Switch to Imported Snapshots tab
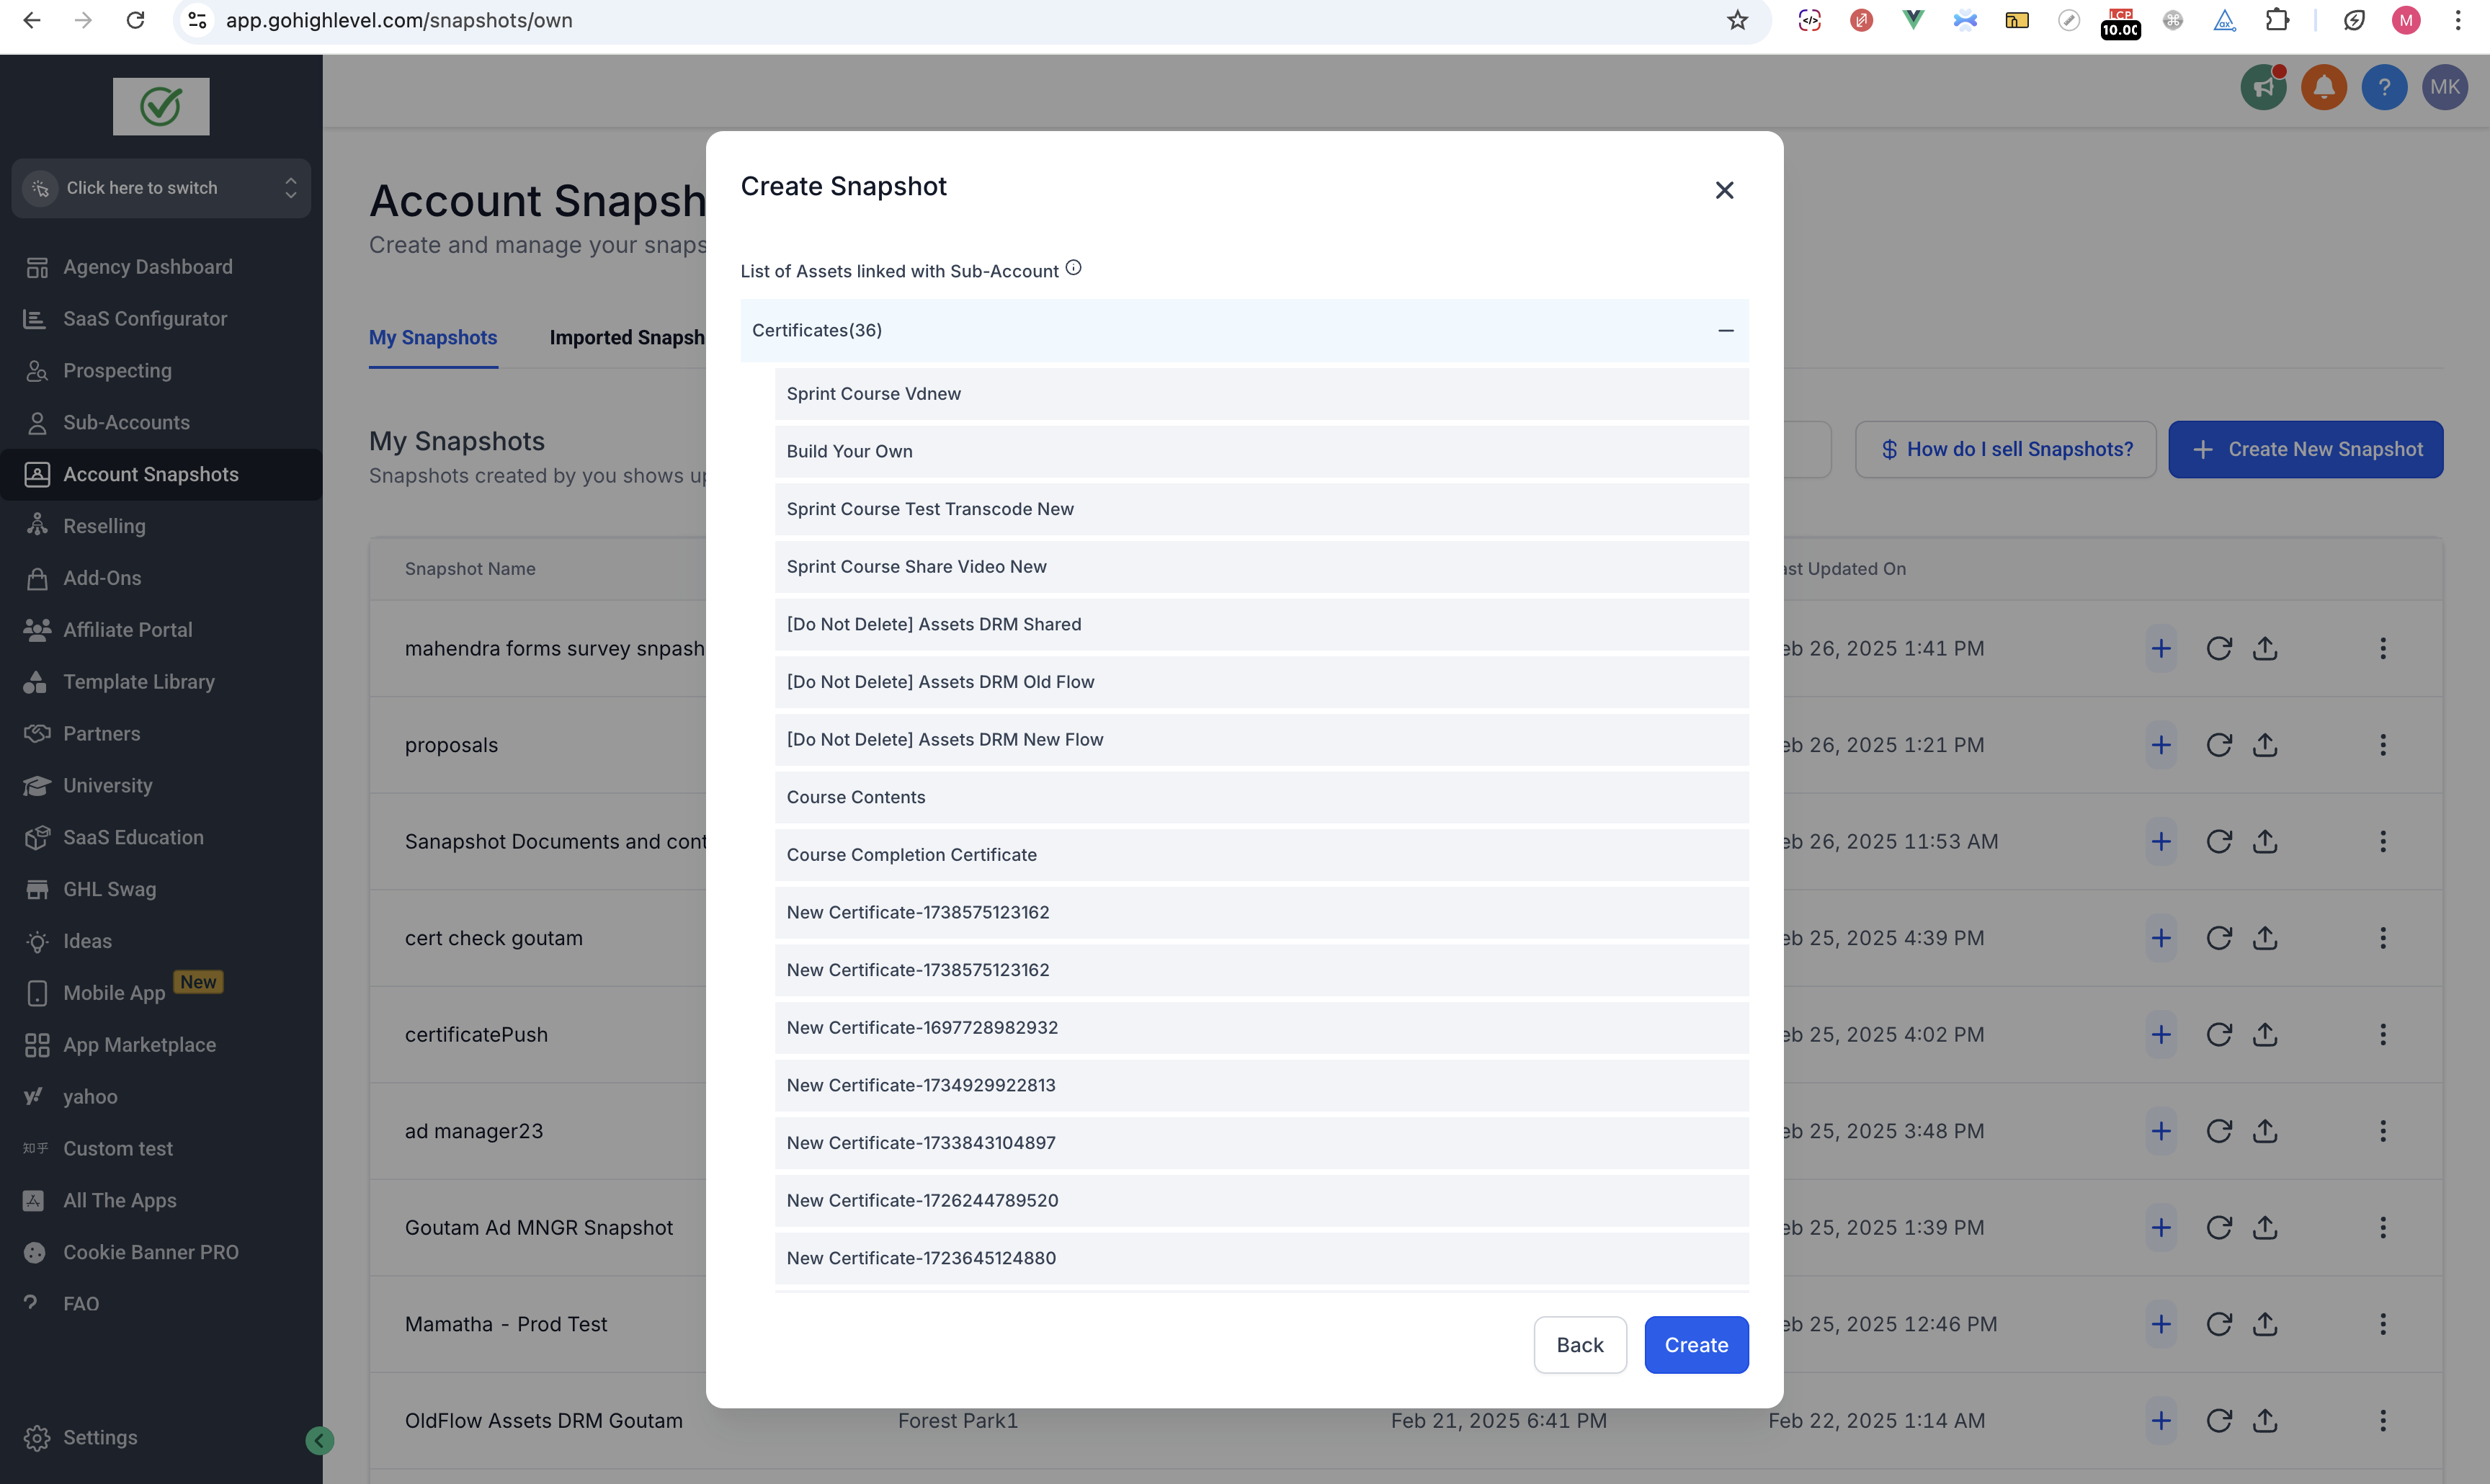This screenshot has width=2490, height=1484. 627,338
